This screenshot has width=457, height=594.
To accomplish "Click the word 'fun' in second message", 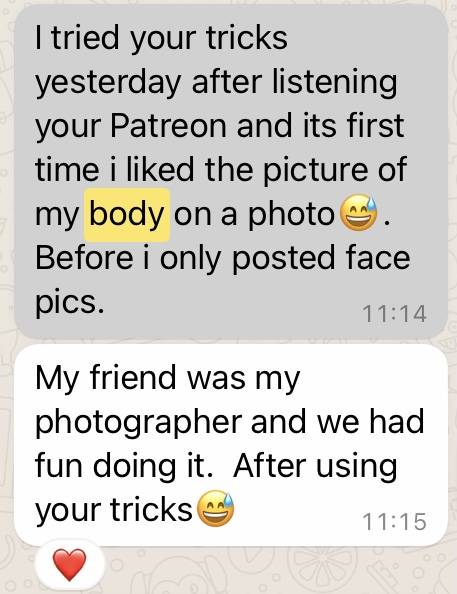I will tap(59, 465).
